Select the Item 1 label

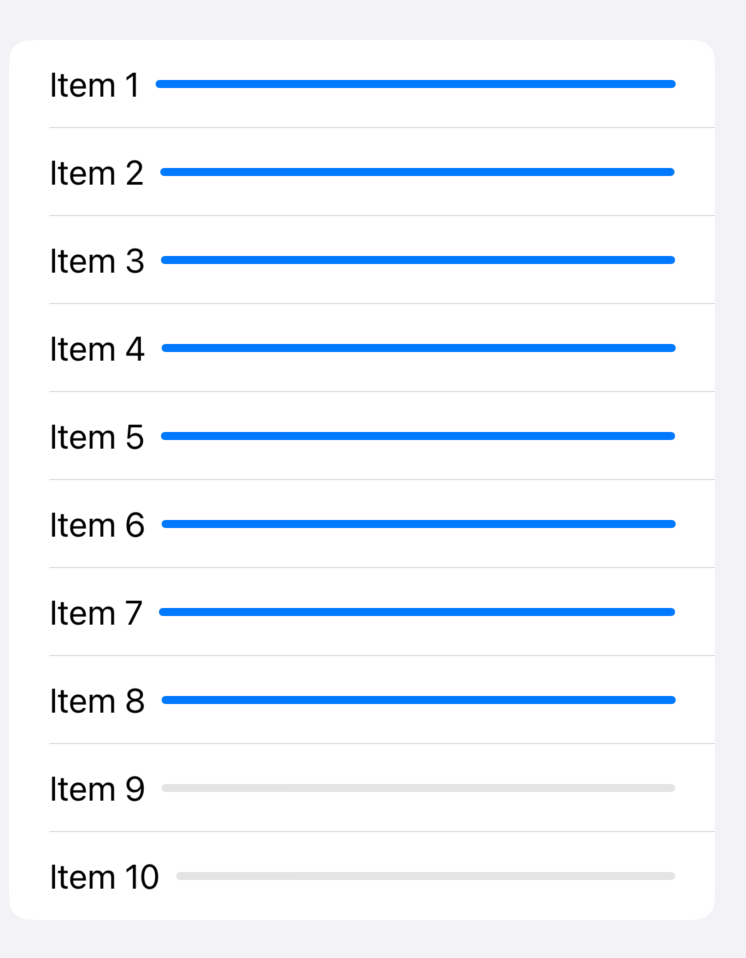tap(95, 86)
